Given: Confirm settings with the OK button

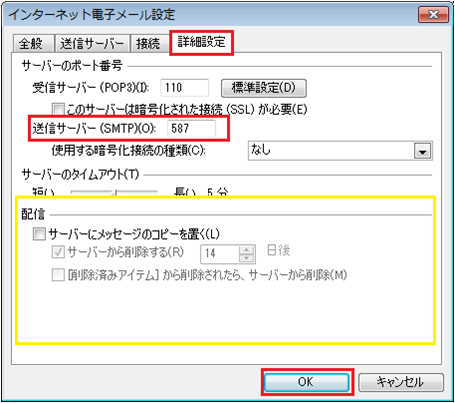Looking at the screenshot, I should pos(306,382).
